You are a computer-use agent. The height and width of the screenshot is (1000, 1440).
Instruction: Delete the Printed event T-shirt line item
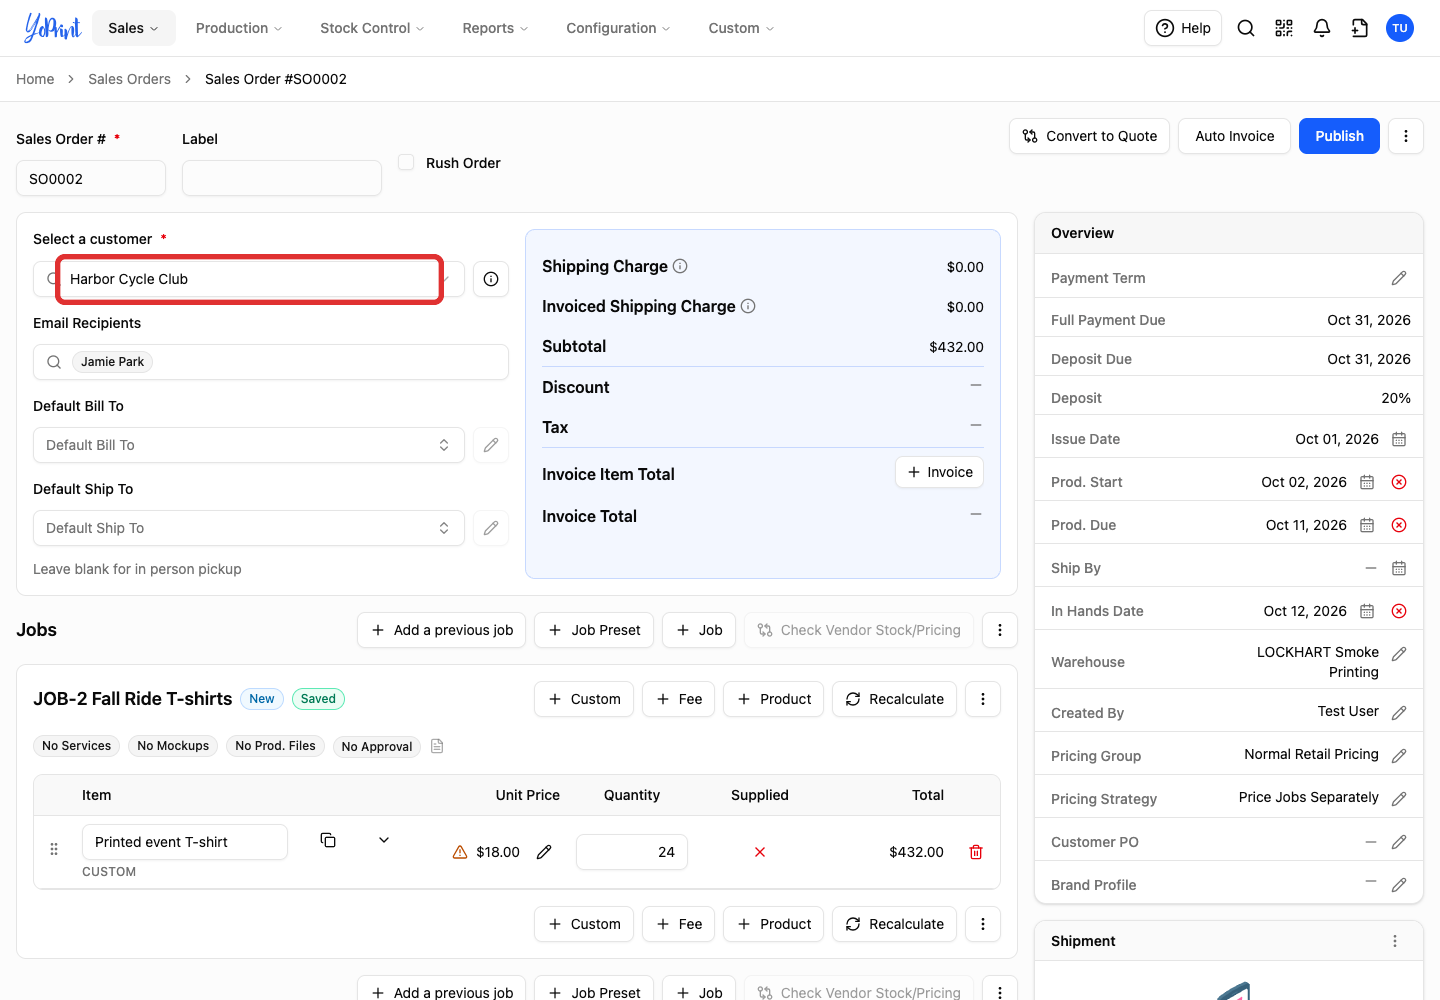(976, 852)
